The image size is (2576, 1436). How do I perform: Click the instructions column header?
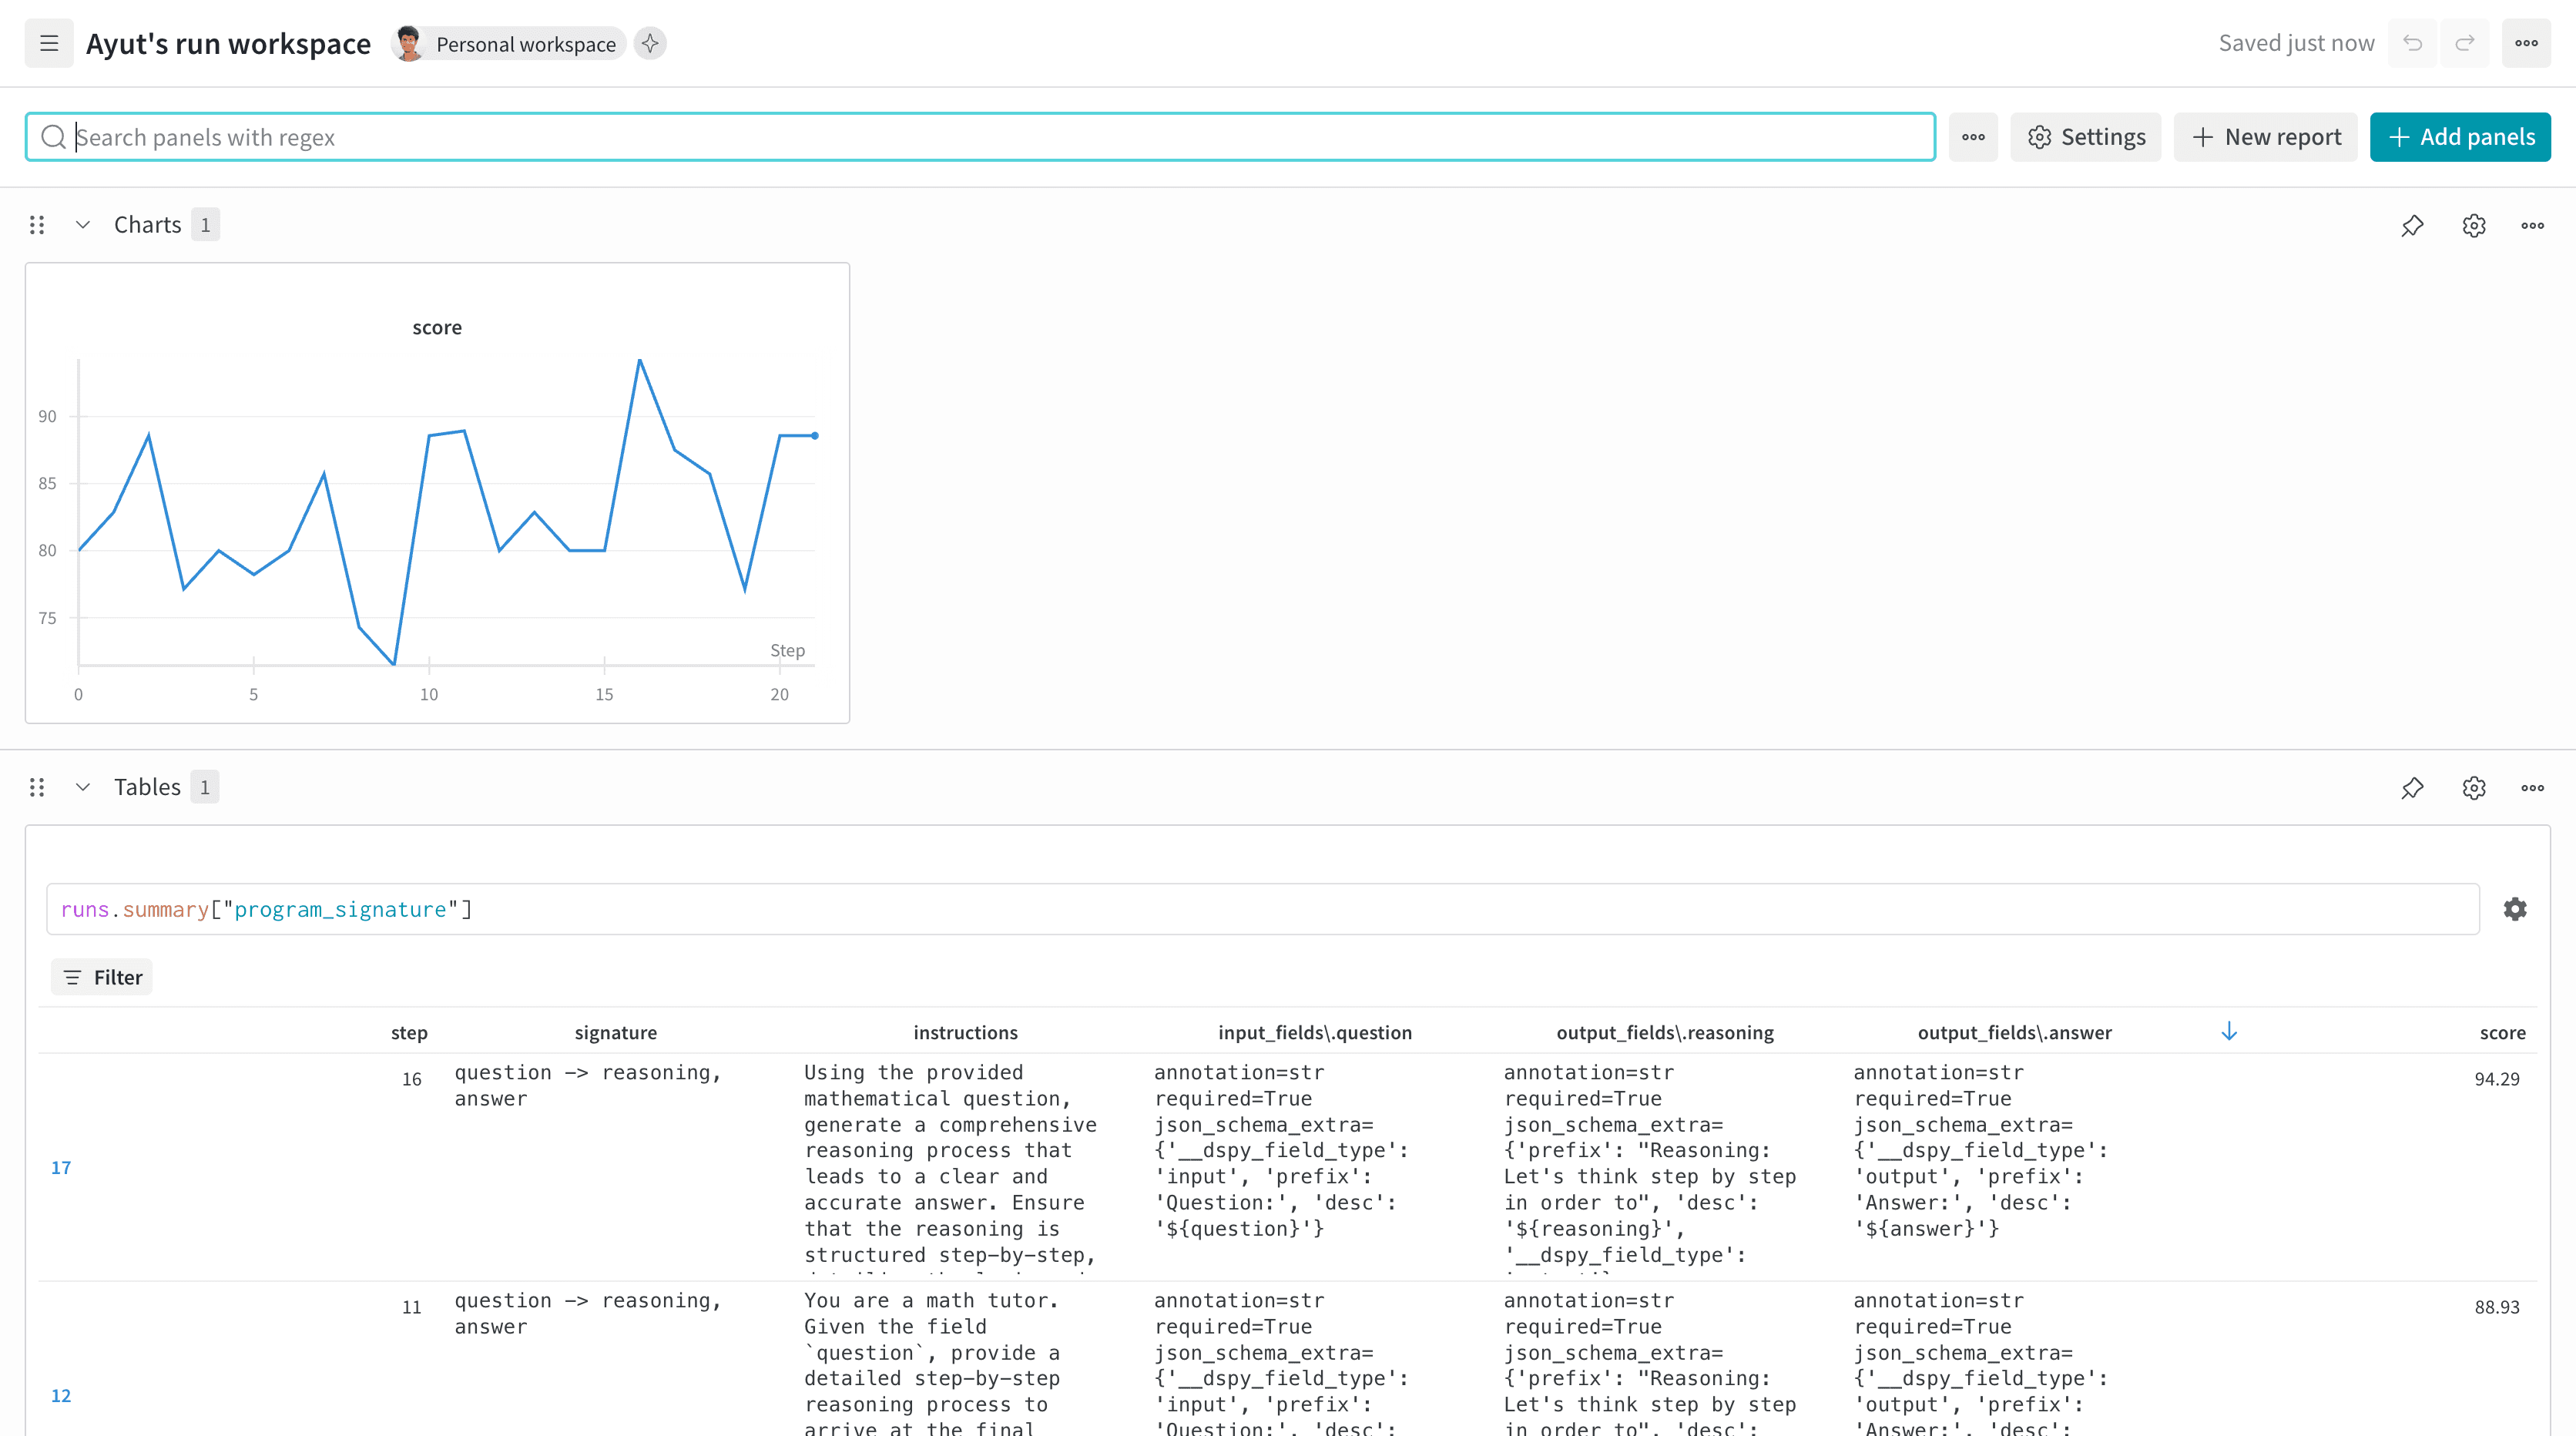(965, 1032)
